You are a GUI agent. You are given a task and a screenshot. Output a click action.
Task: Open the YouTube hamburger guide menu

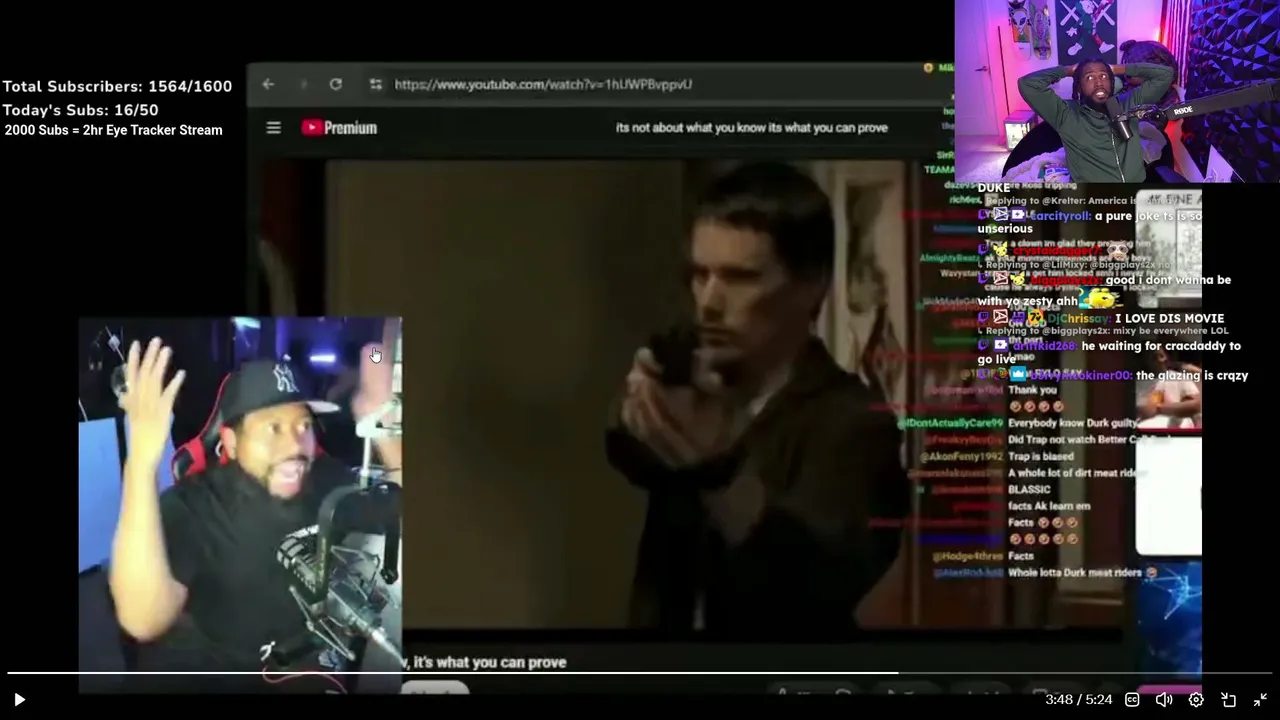273,128
